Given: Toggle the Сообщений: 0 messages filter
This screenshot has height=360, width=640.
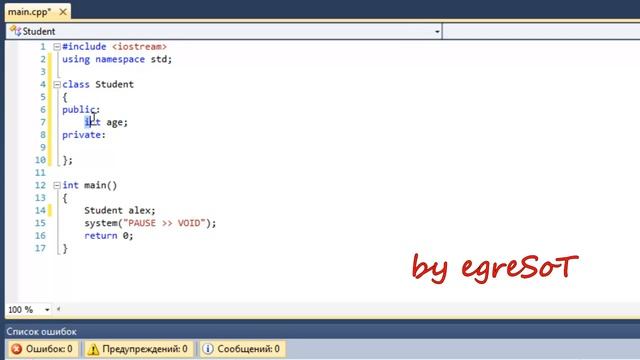Looking at the screenshot, I should point(242,349).
